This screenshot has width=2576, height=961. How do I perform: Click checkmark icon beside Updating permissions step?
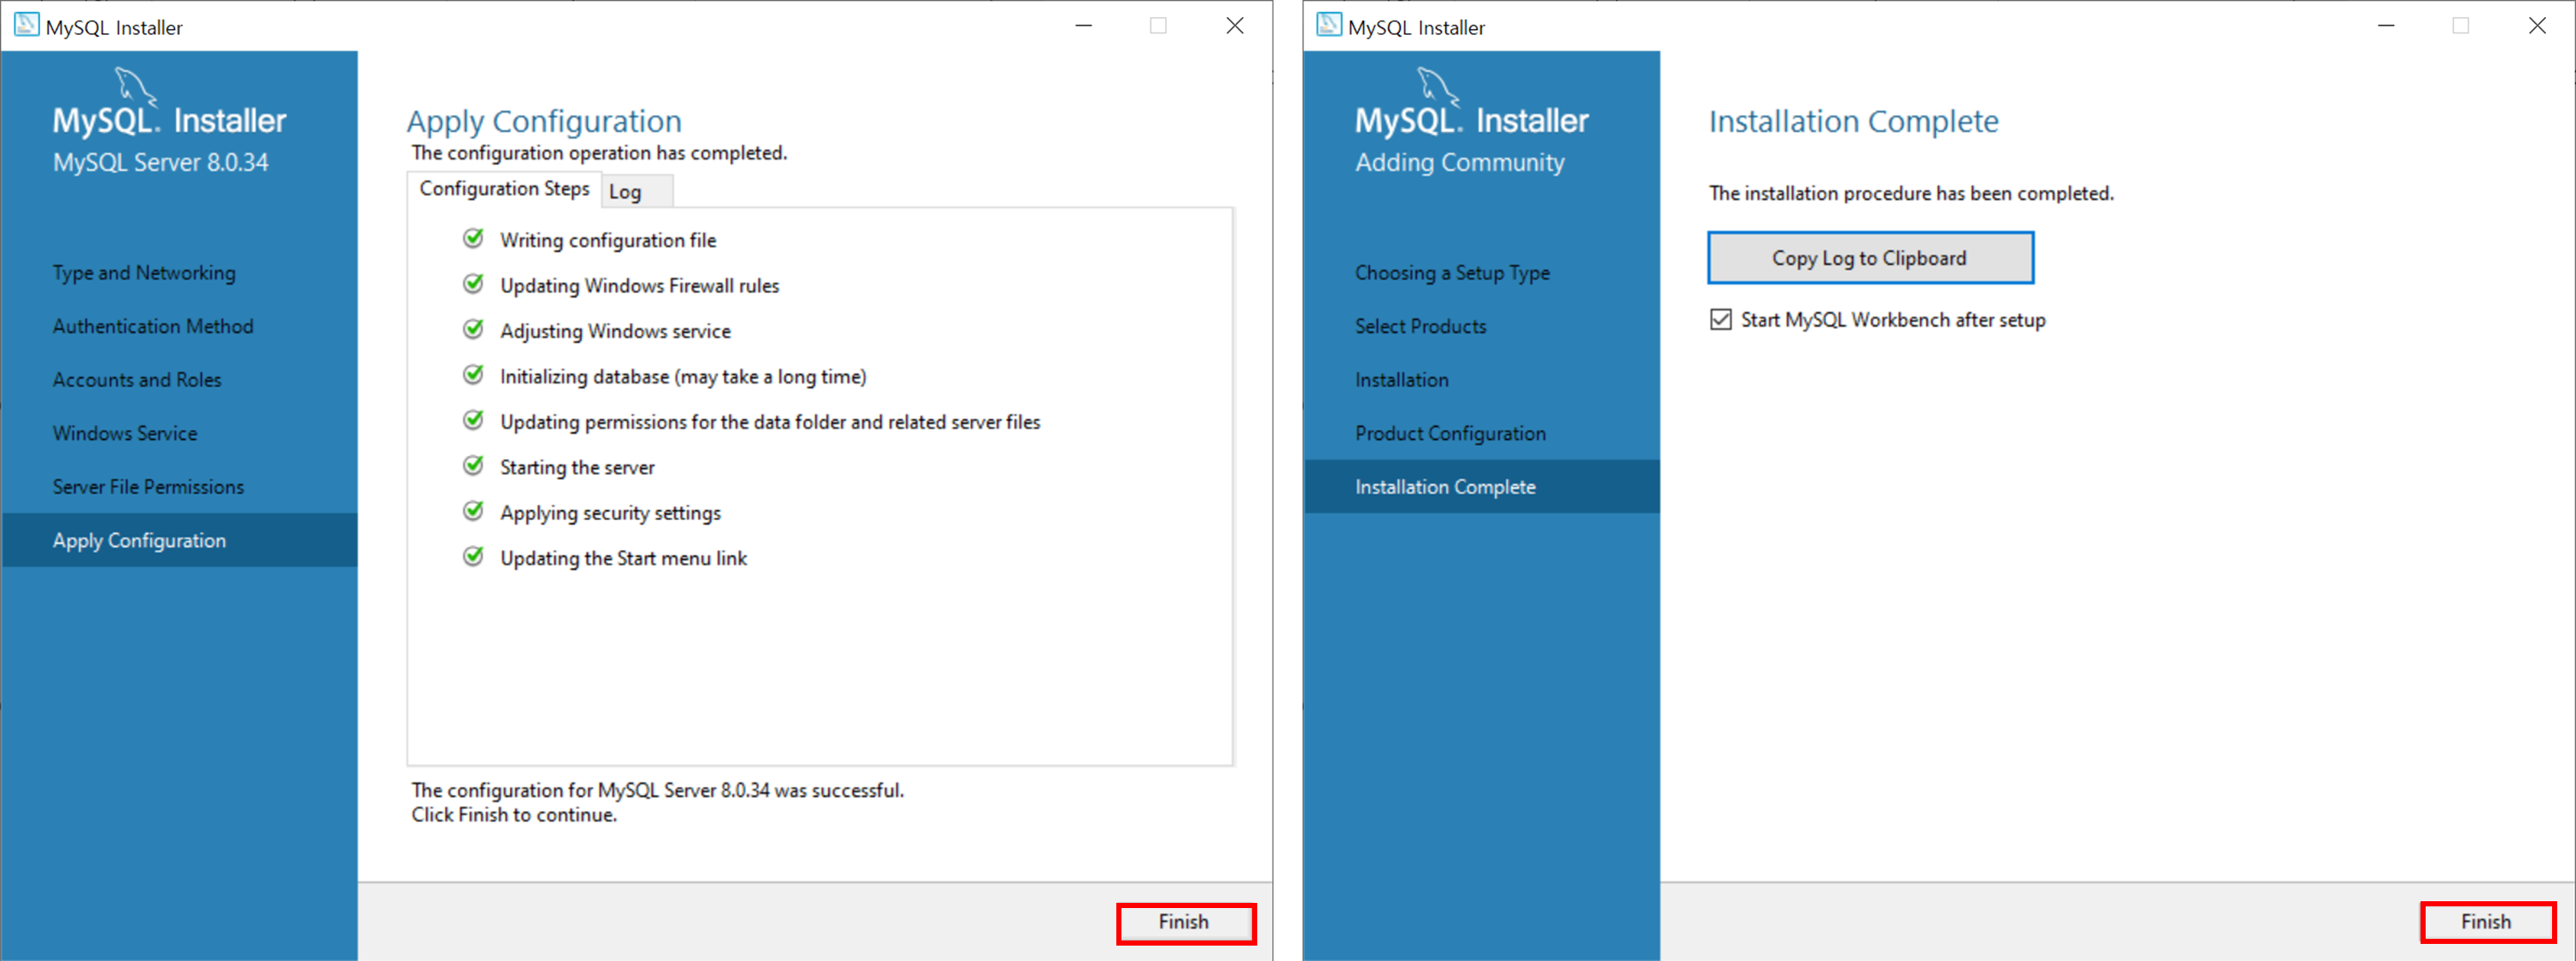474,420
